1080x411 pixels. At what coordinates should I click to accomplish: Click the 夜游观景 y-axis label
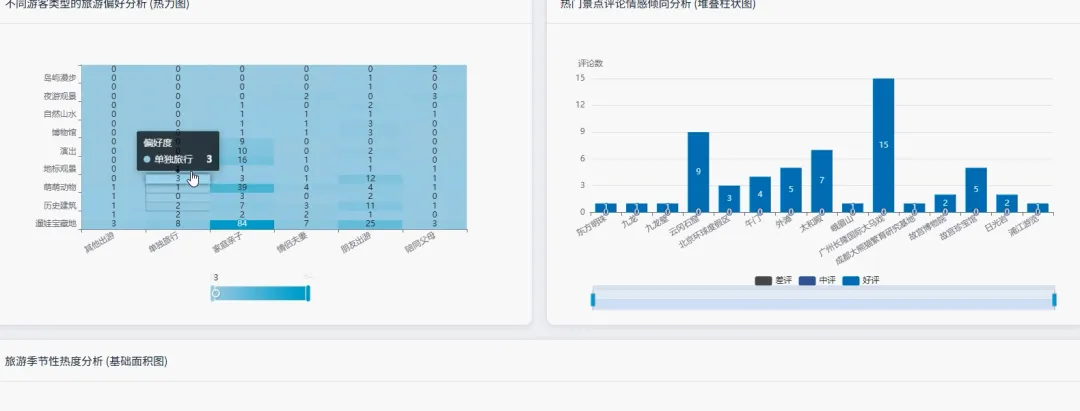point(60,96)
